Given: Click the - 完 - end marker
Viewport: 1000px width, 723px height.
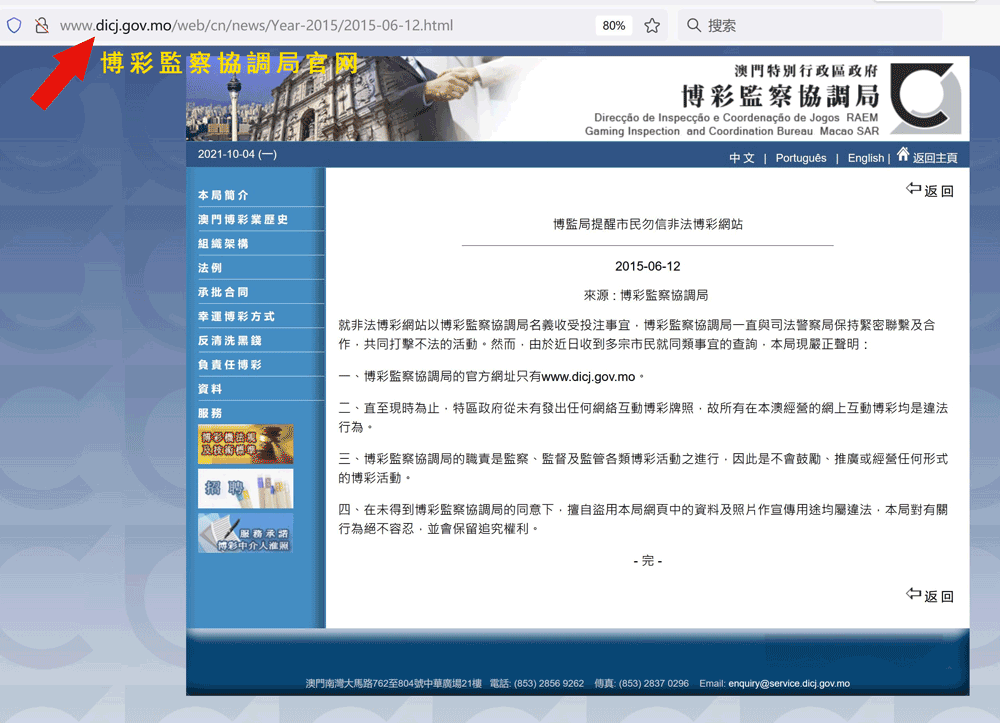Looking at the screenshot, I should pyautogui.click(x=647, y=560).
